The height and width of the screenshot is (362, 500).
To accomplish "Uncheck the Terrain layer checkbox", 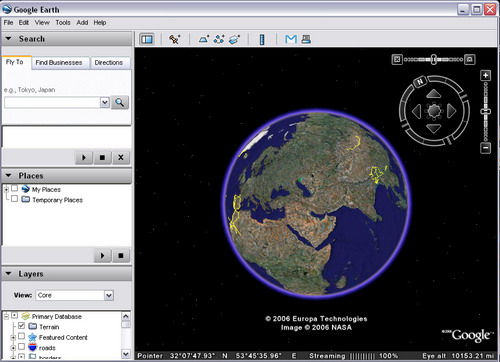I will pos(22,326).
